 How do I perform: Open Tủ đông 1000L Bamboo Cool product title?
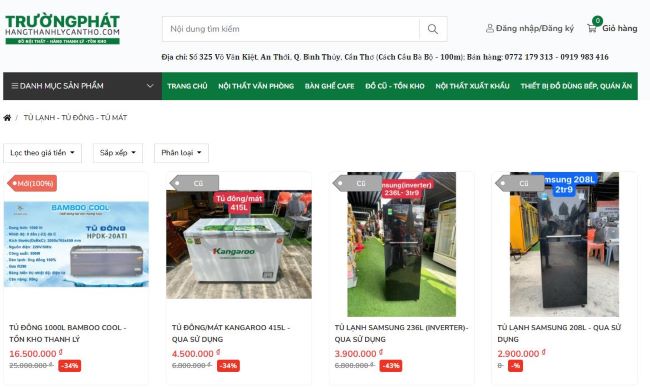pos(68,333)
